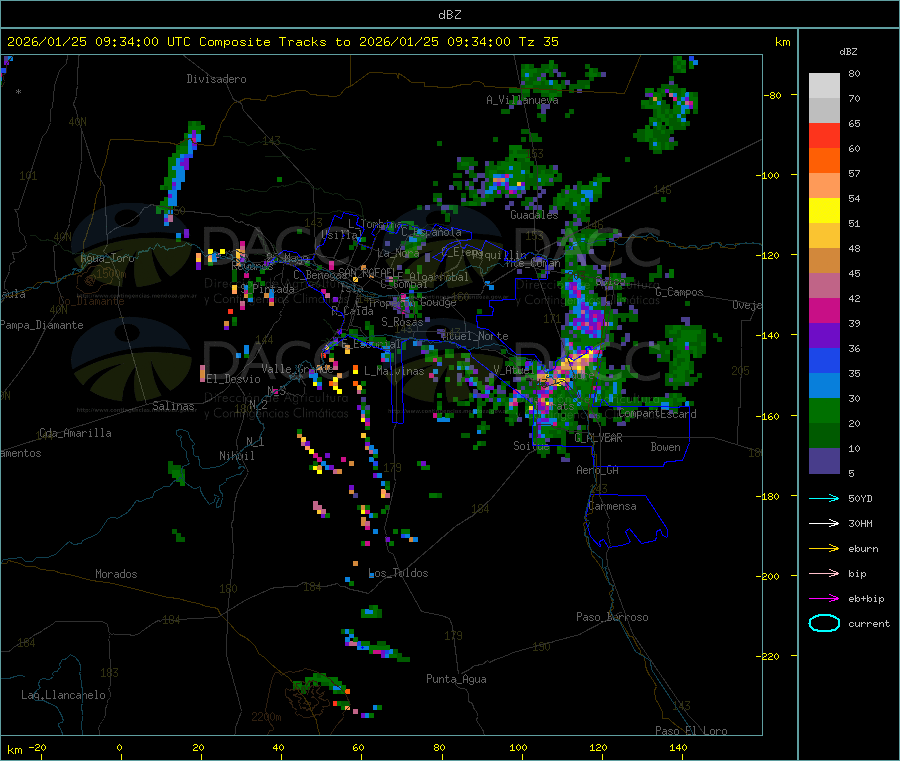Click the Valle_Grande map label
This screenshot has width=900, height=761.
(297, 369)
